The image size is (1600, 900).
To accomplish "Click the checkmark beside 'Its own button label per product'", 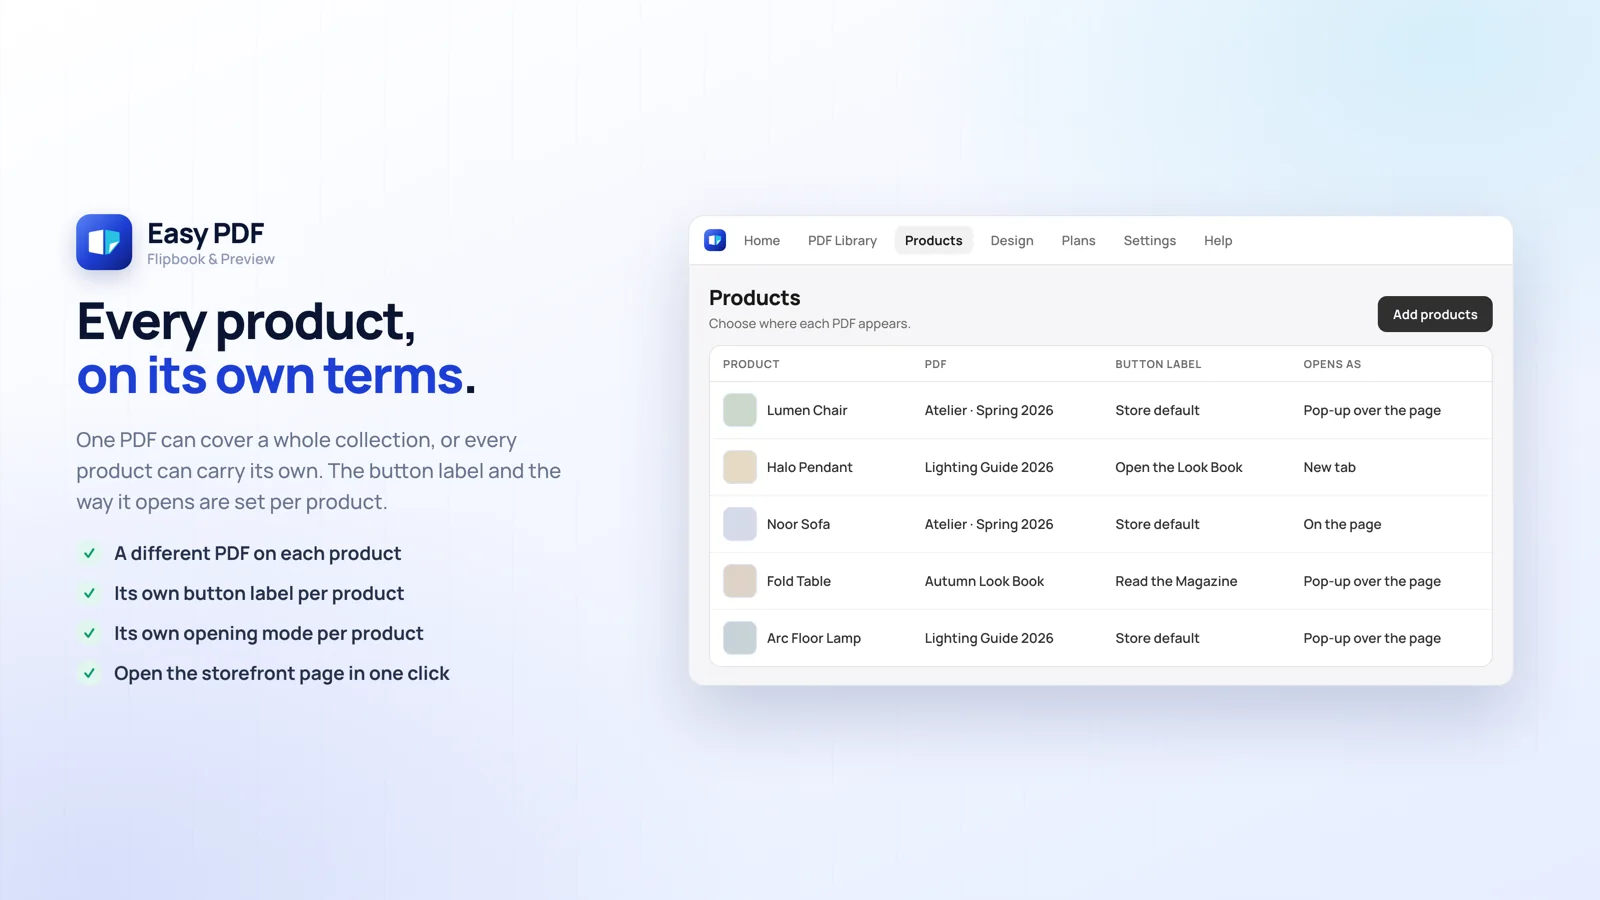I will pos(89,593).
